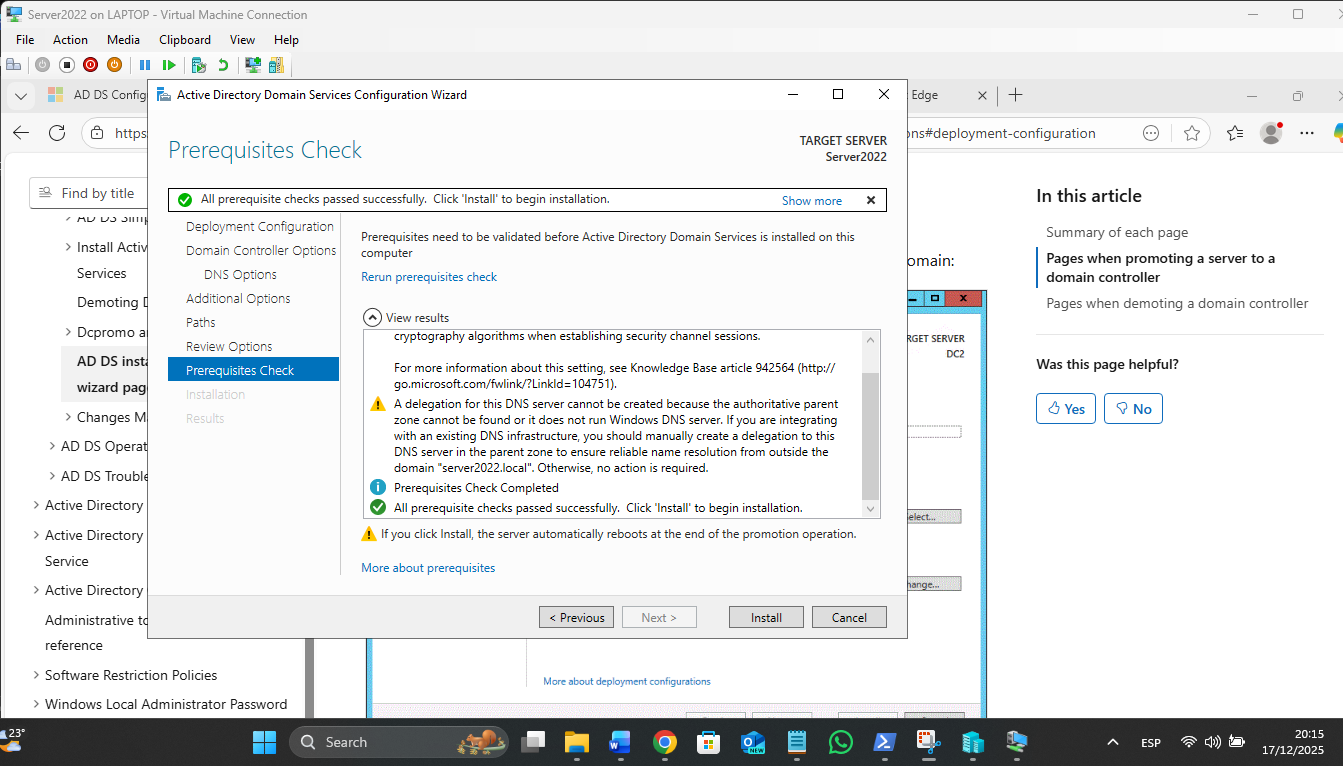Select Deployment Configuration wizard page
The width and height of the screenshot is (1343, 766).
pos(259,227)
